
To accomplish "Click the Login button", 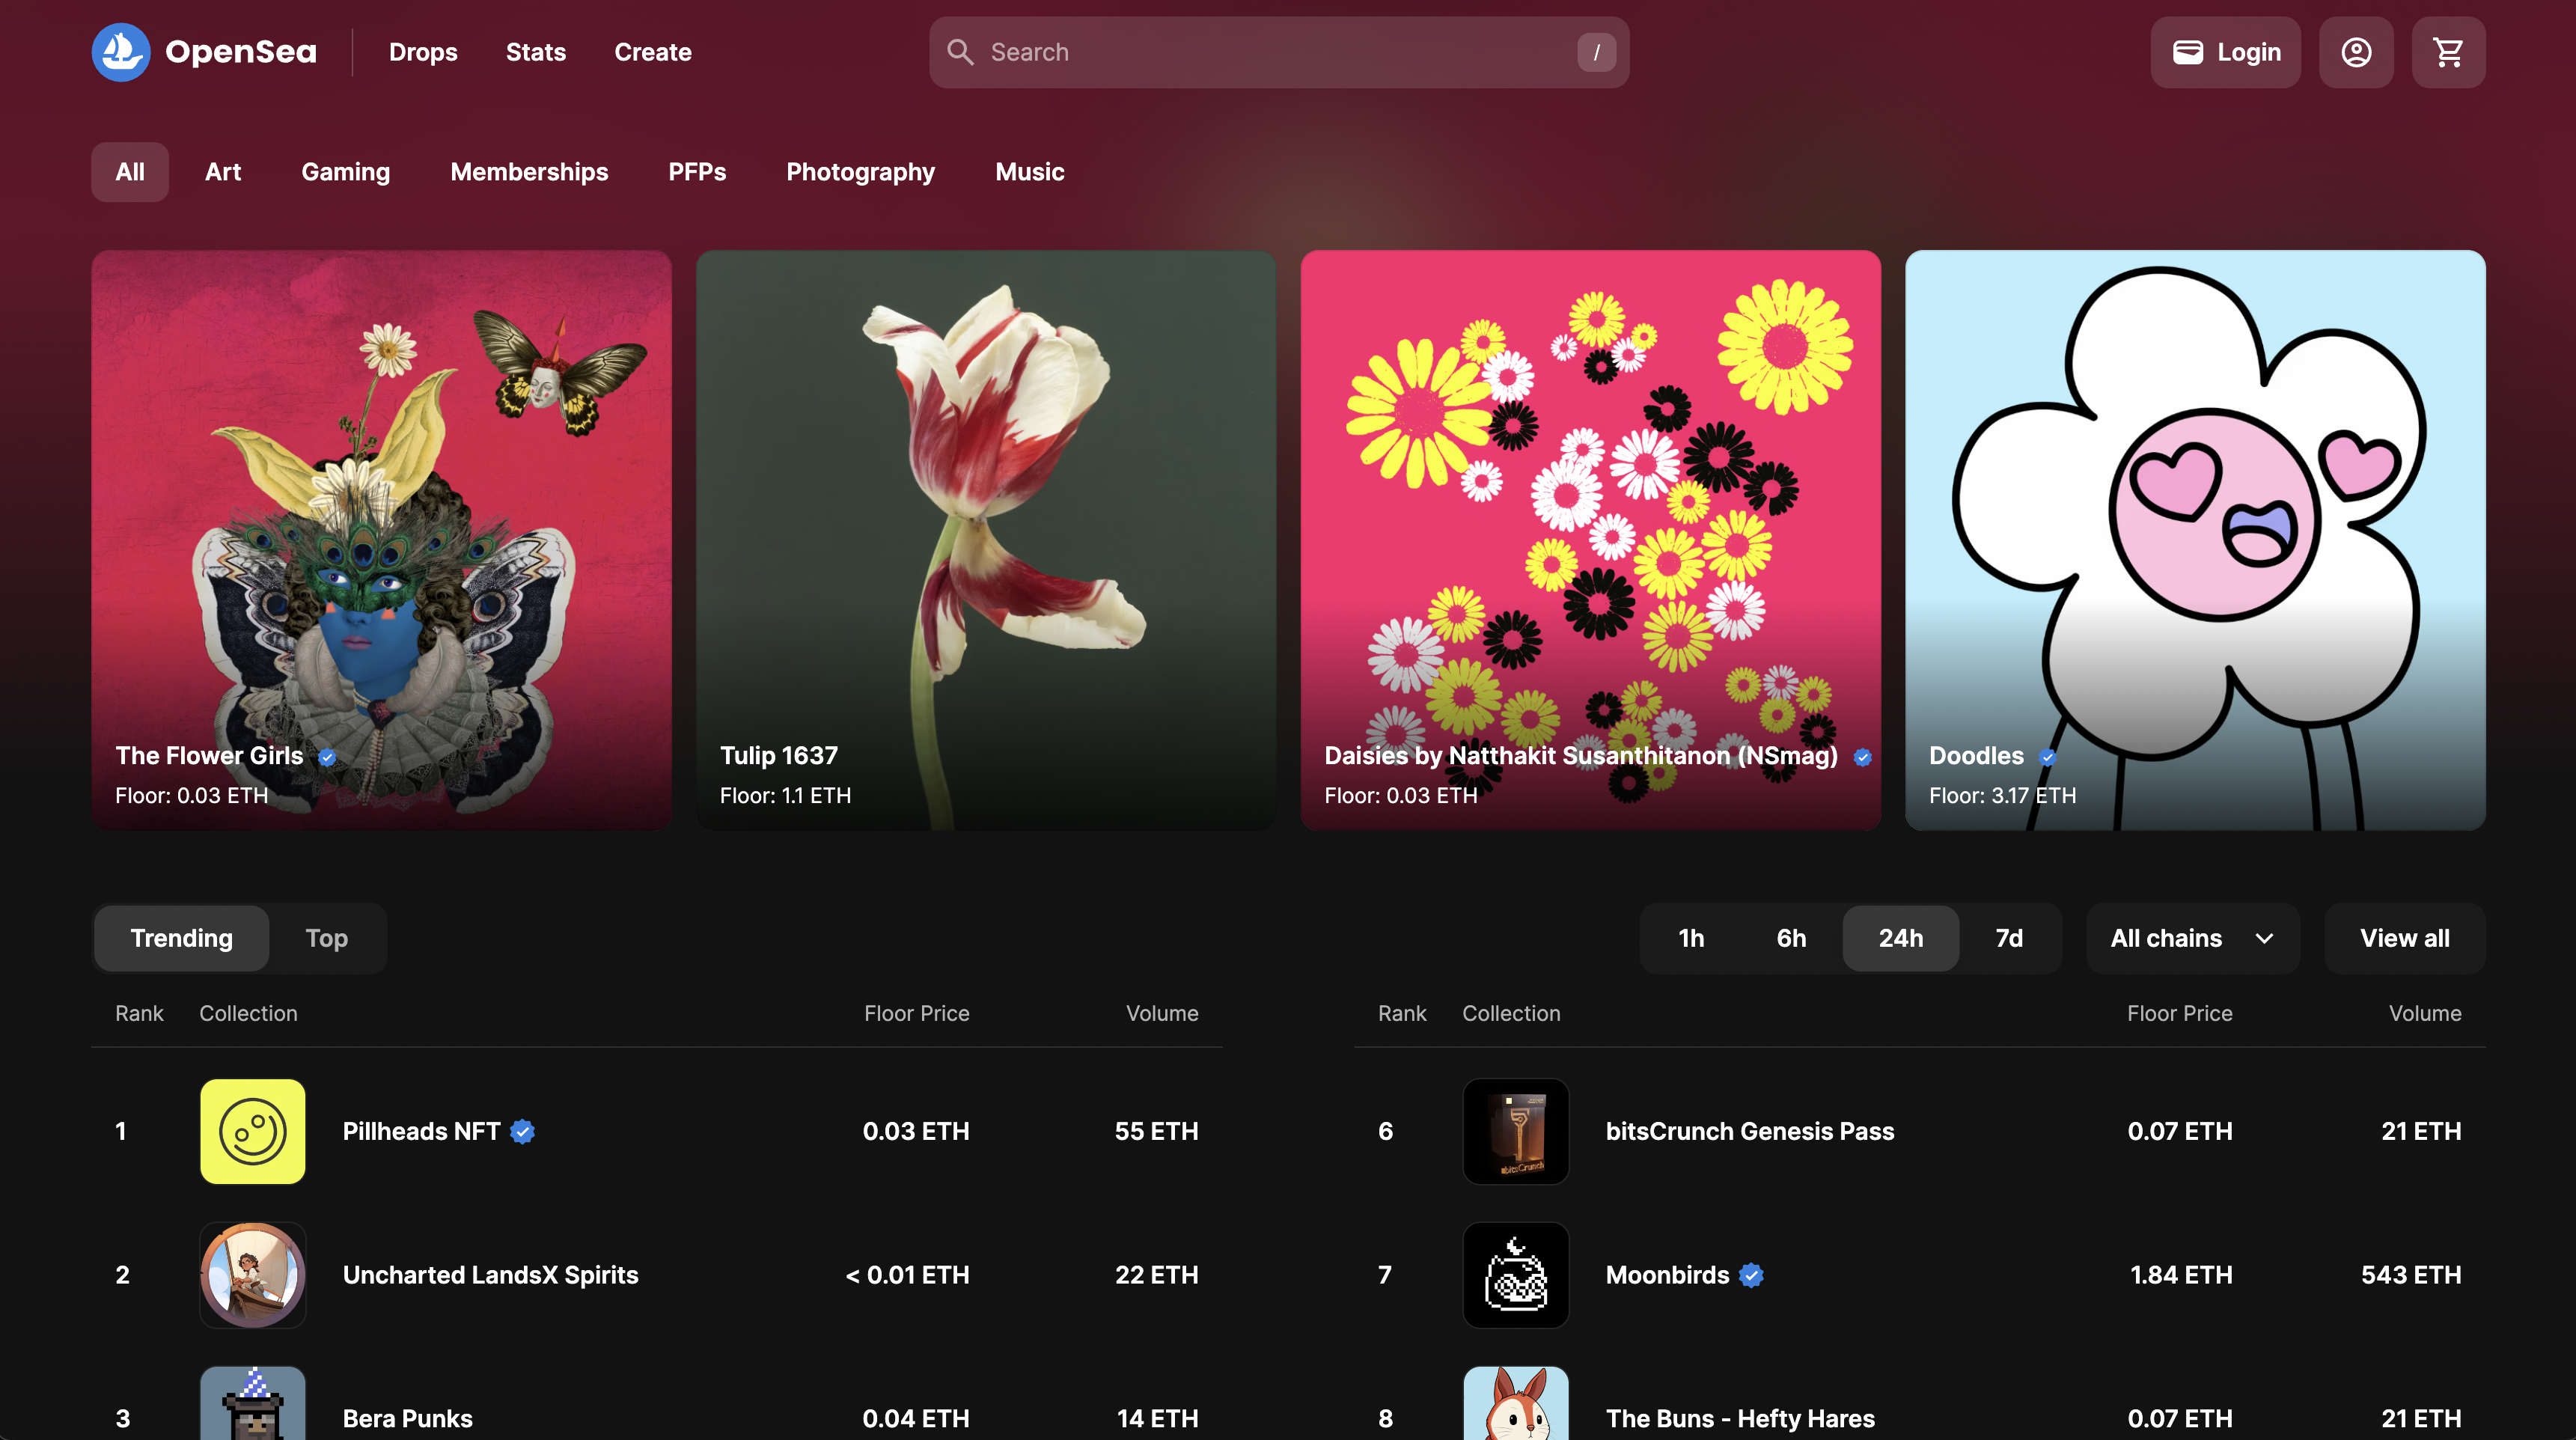I will pos(2225,52).
